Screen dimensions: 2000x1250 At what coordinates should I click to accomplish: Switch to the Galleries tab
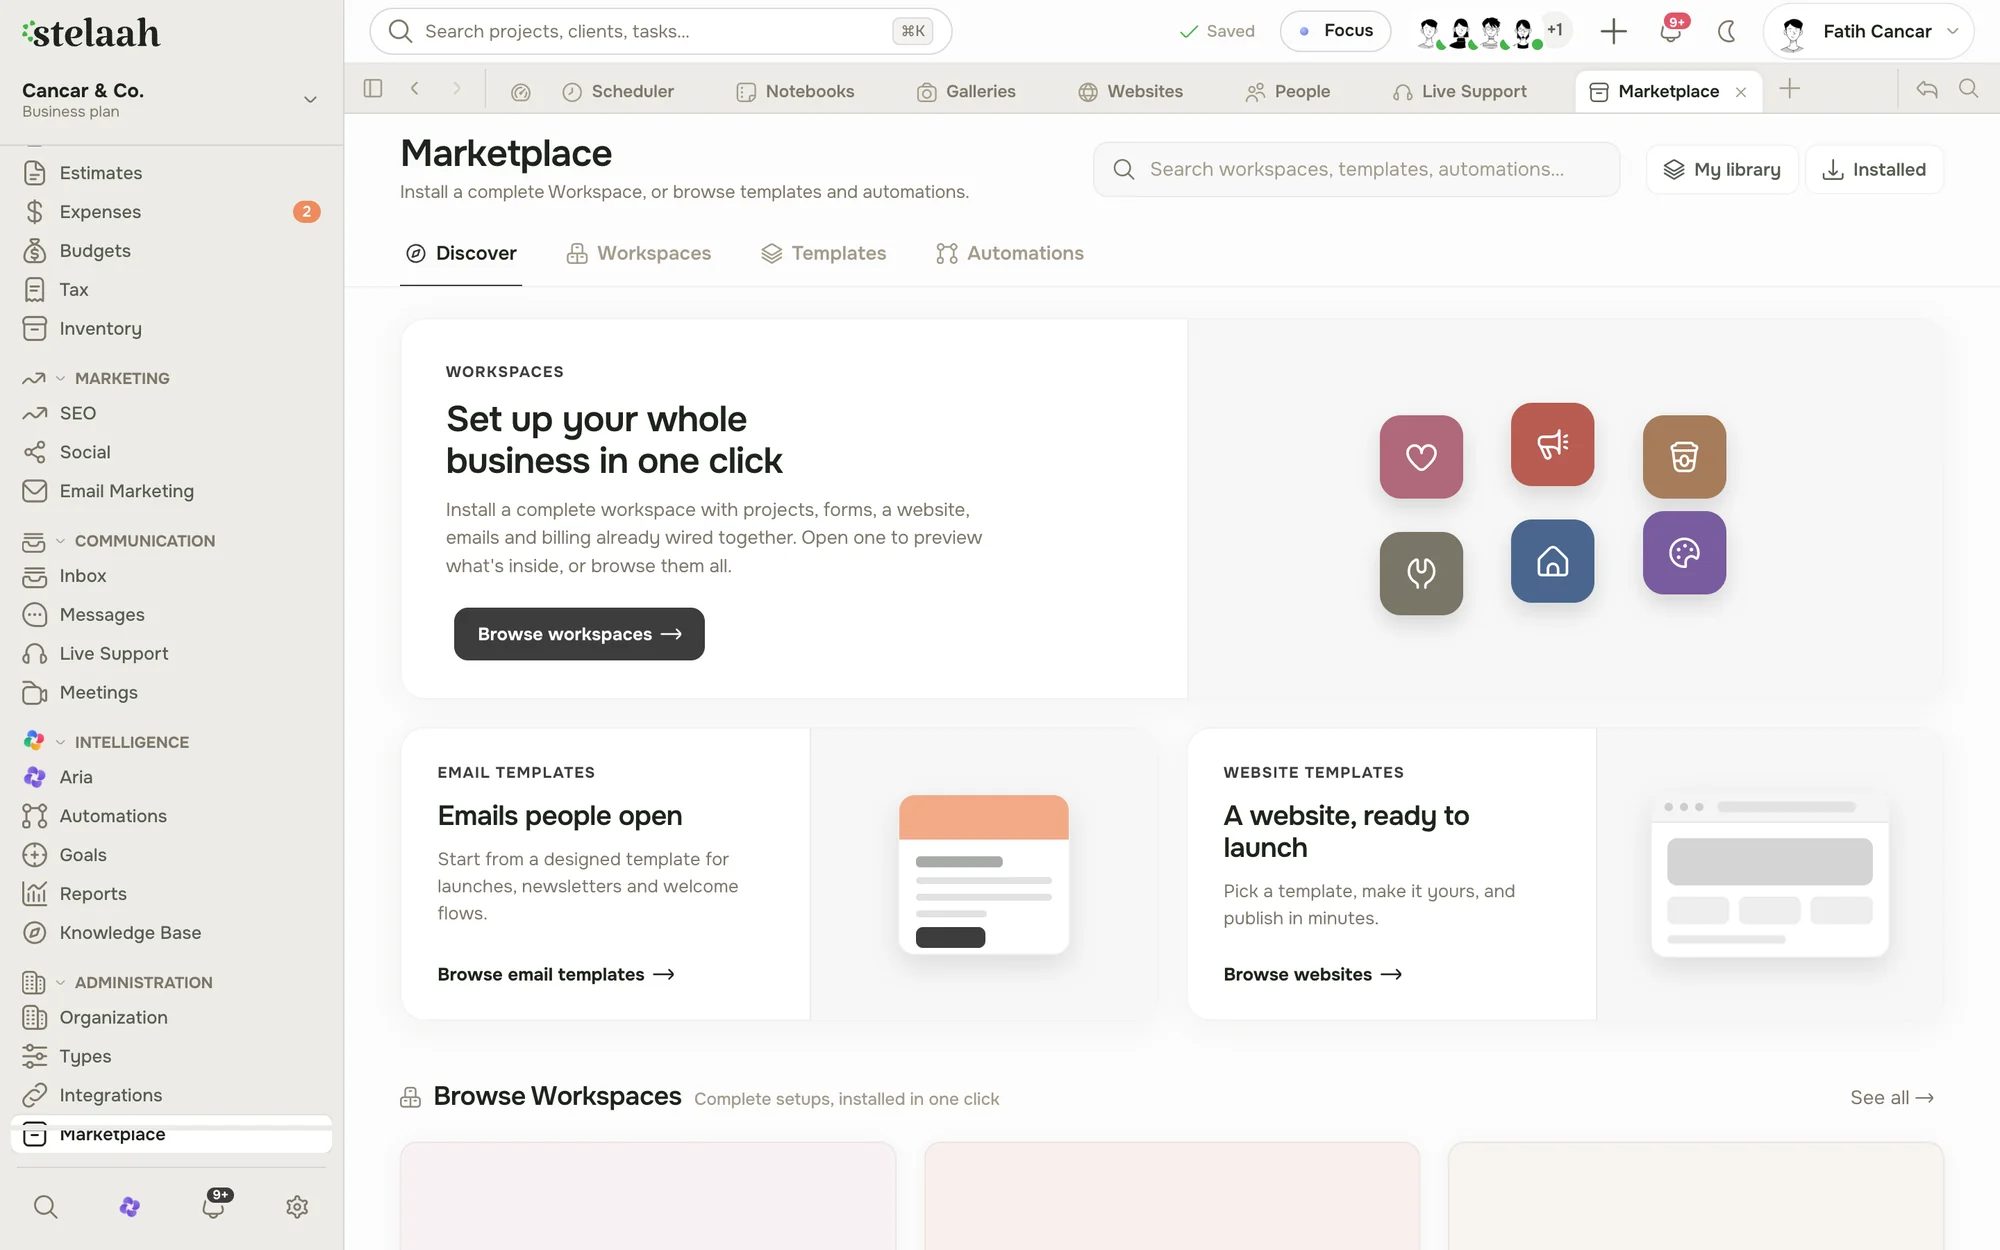(966, 91)
